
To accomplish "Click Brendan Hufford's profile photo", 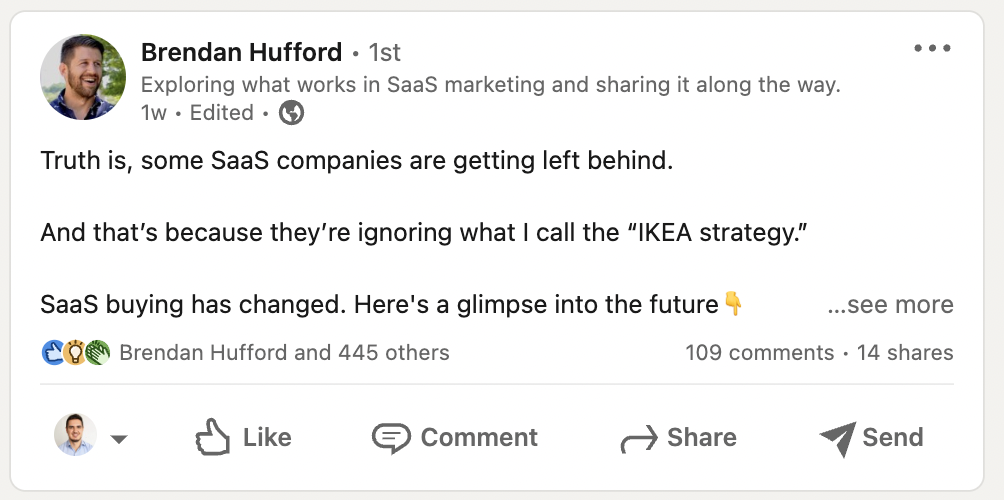I will (83, 77).
